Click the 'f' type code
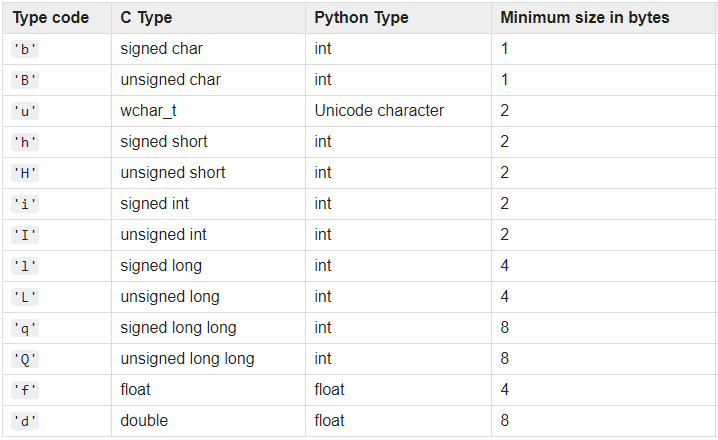The width and height of the screenshot is (718, 440). [24, 390]
